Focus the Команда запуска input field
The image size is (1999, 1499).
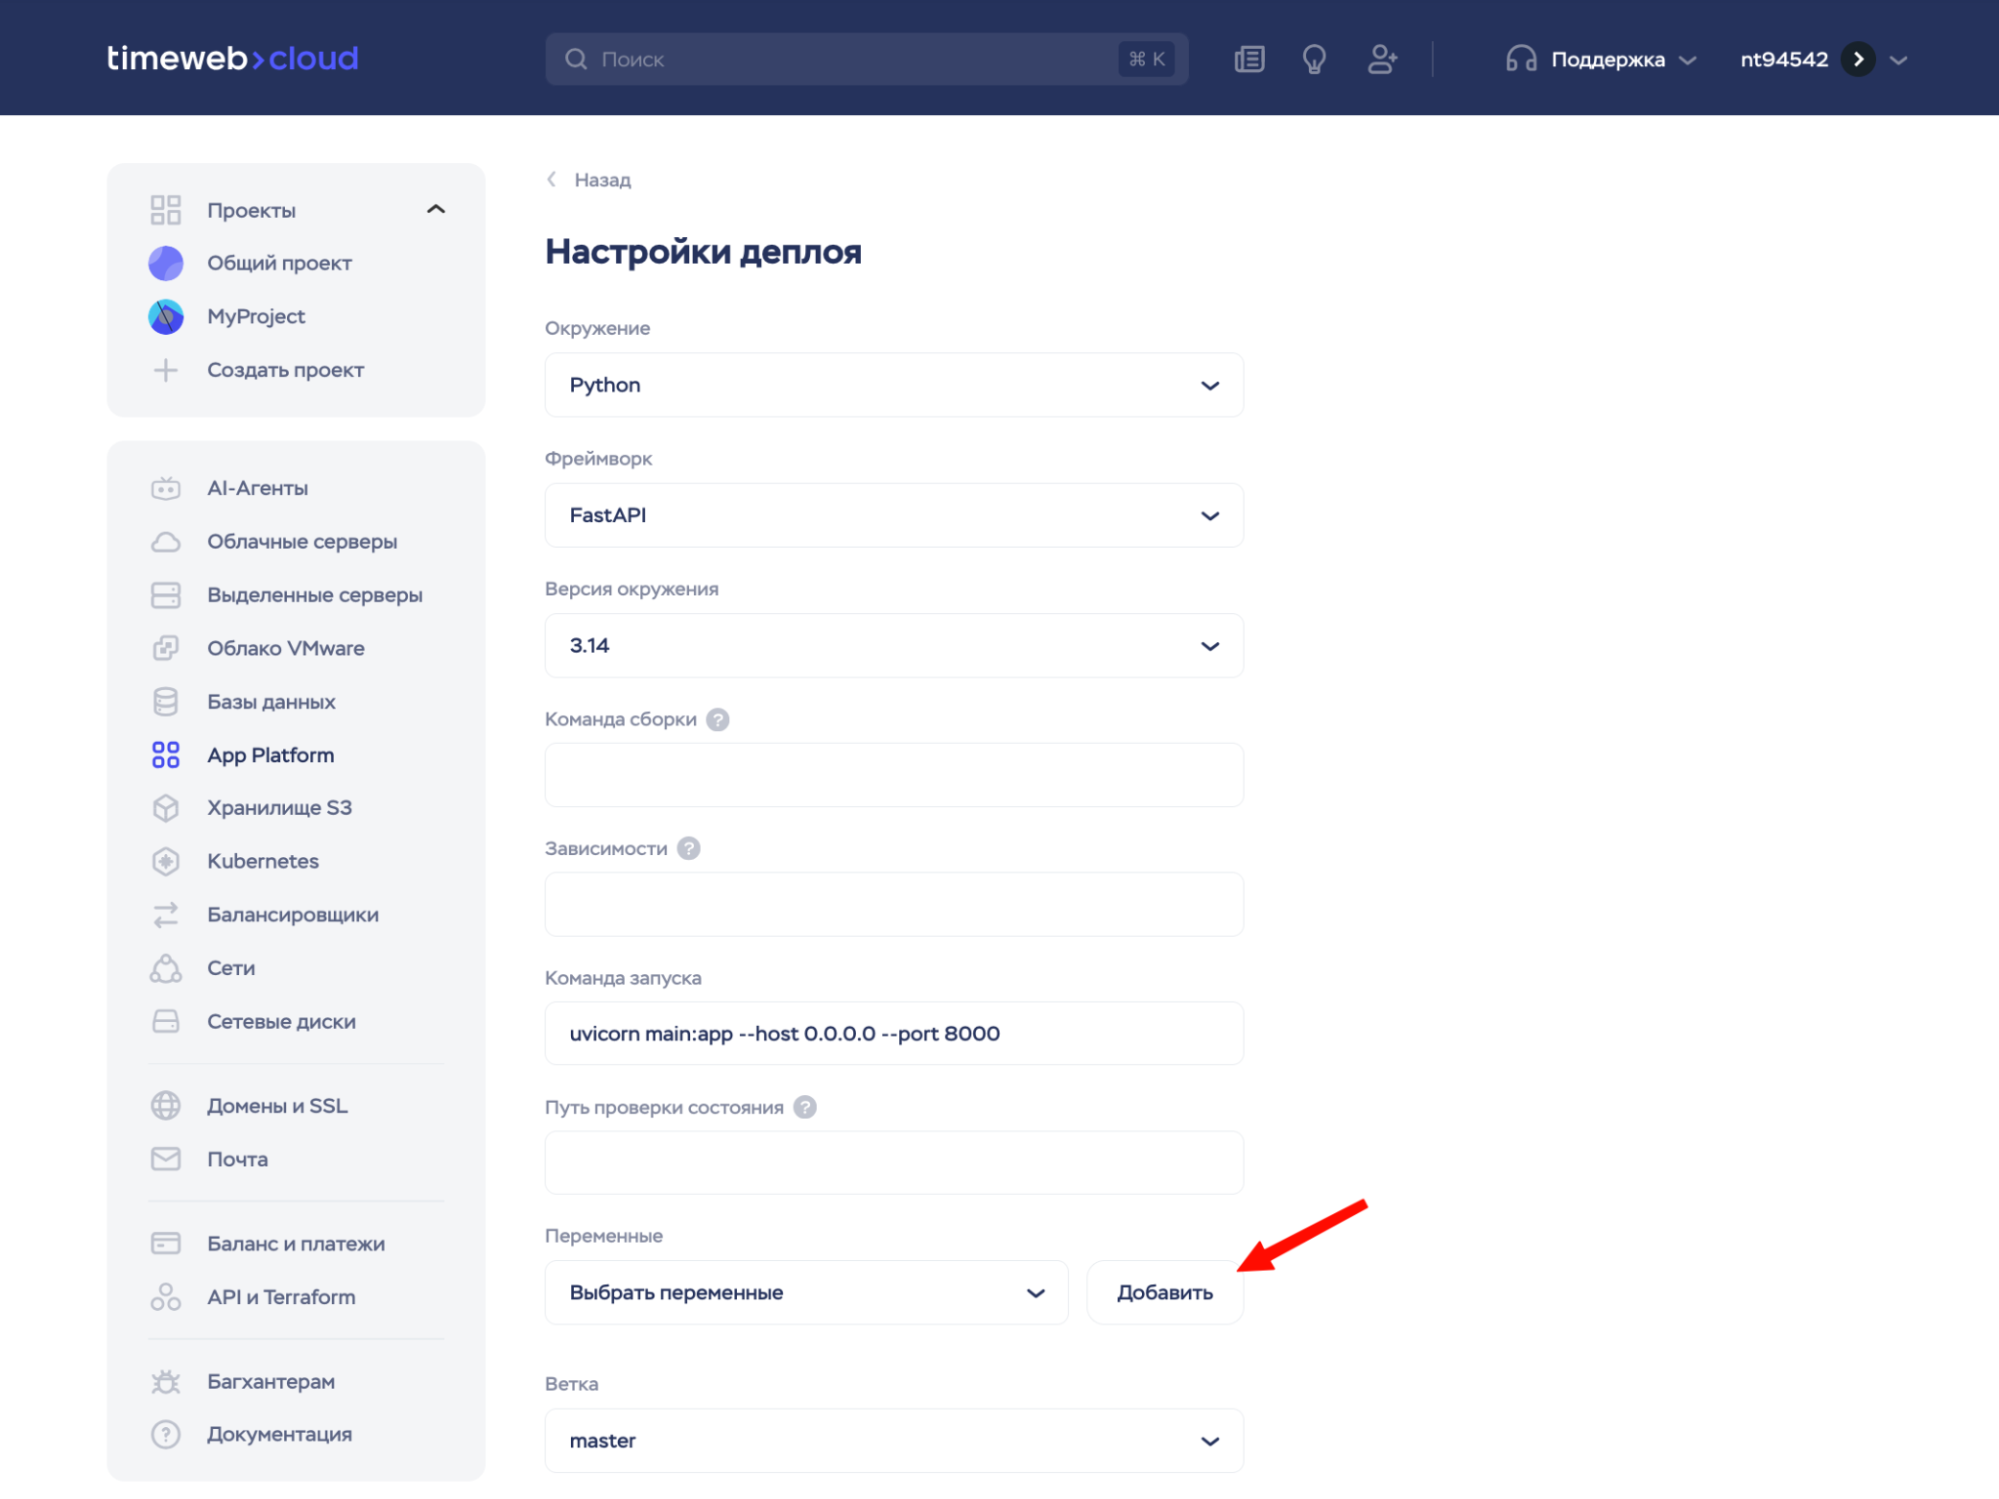(x=893, y=1033)
